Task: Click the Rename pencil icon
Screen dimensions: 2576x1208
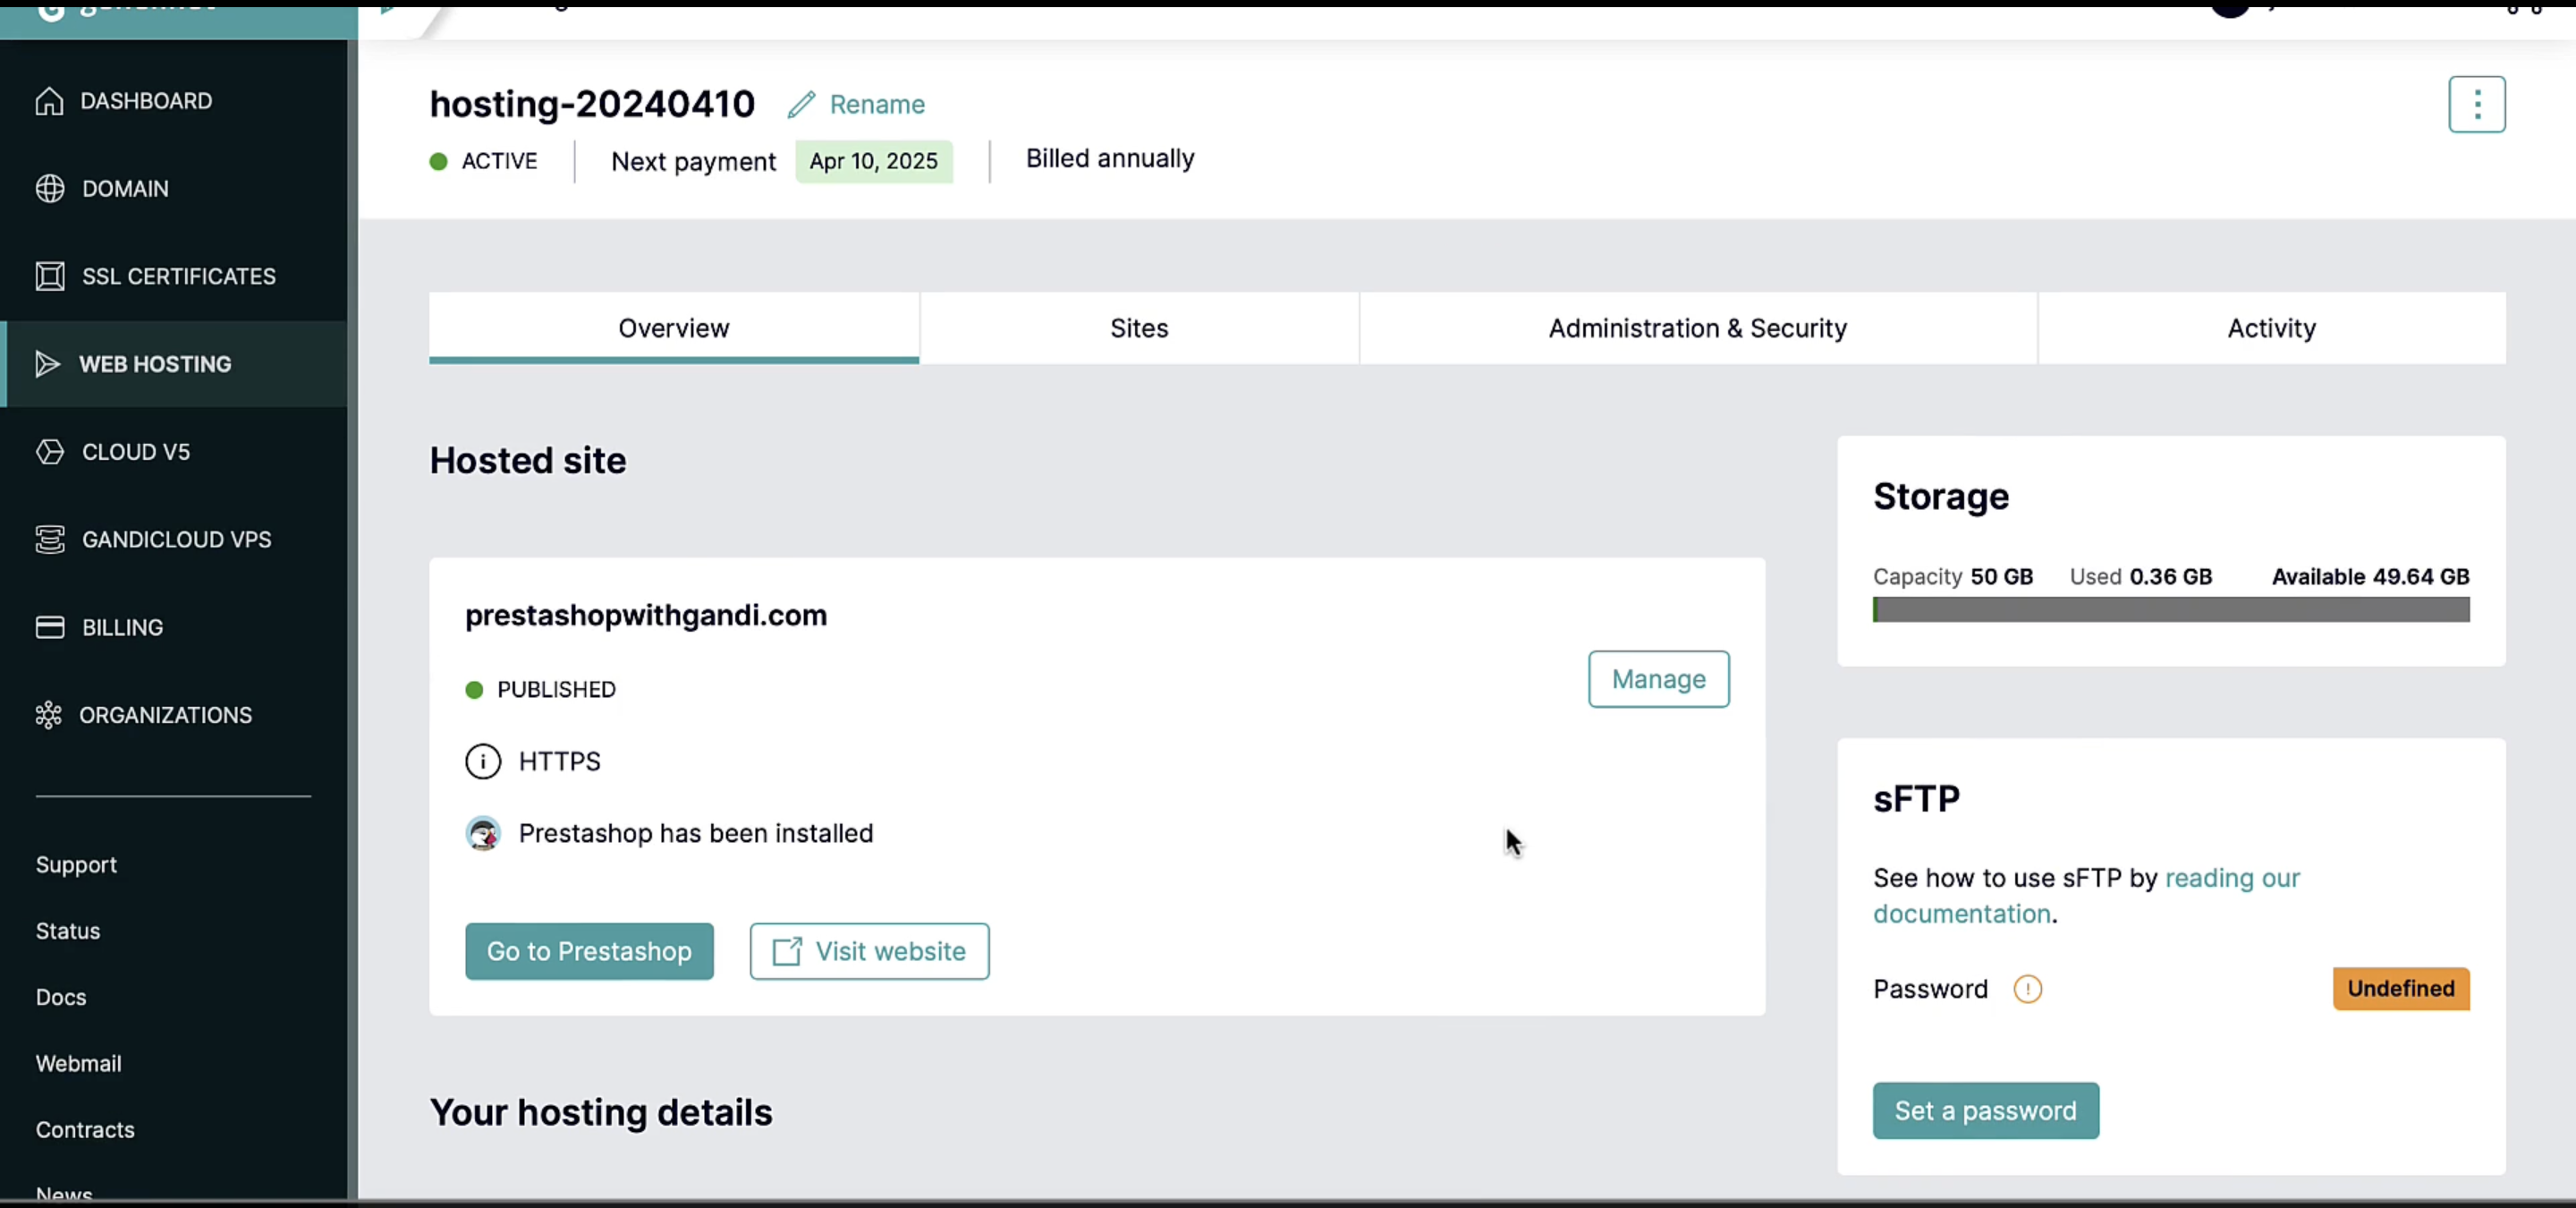Action: click(801, 105)
